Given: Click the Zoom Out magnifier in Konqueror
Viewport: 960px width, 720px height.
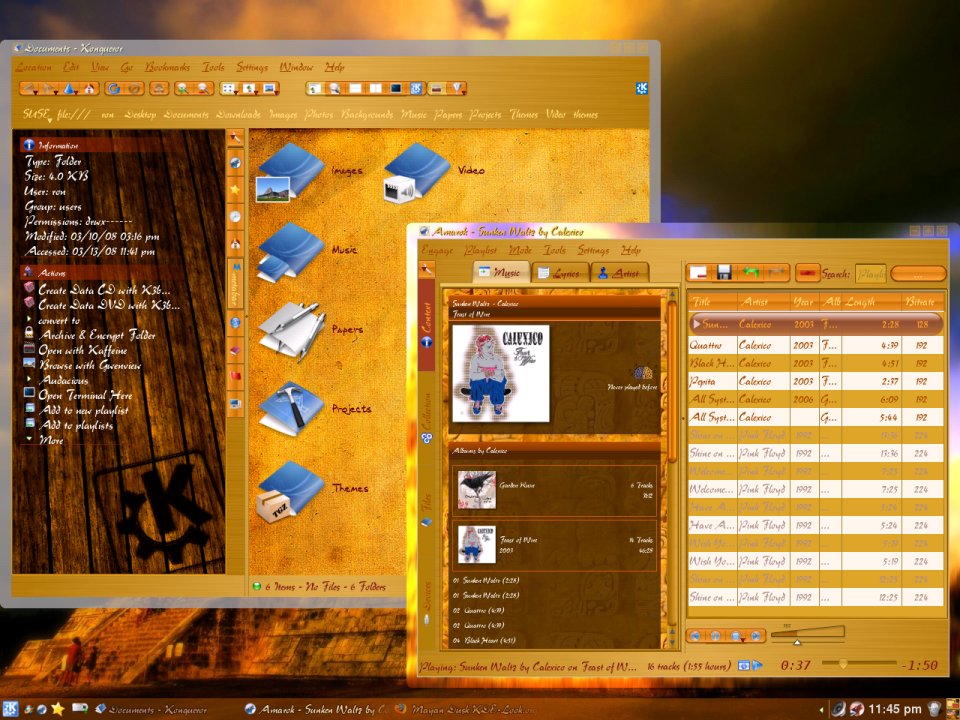Looking at the screenshot, I should [202, 89].
